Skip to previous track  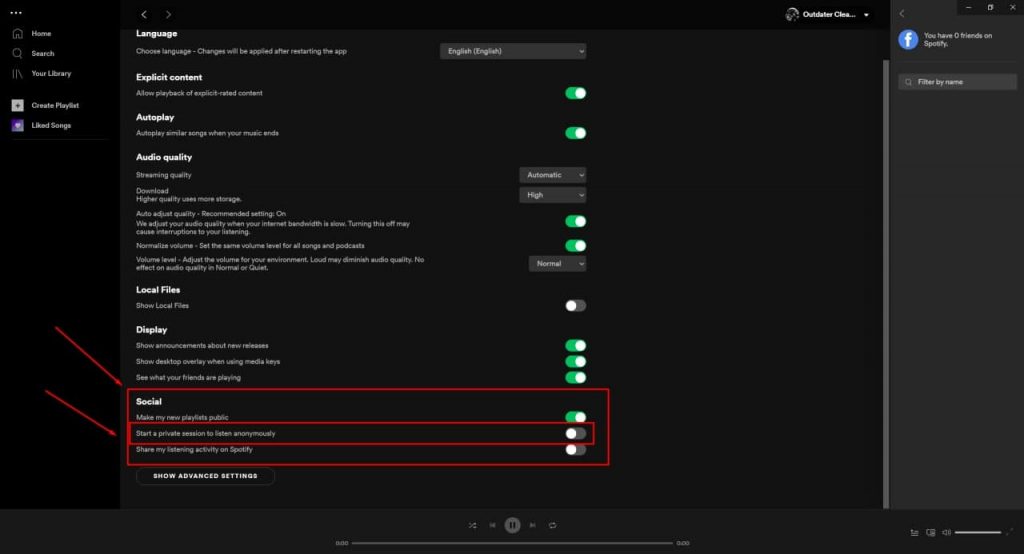[492, 525]
